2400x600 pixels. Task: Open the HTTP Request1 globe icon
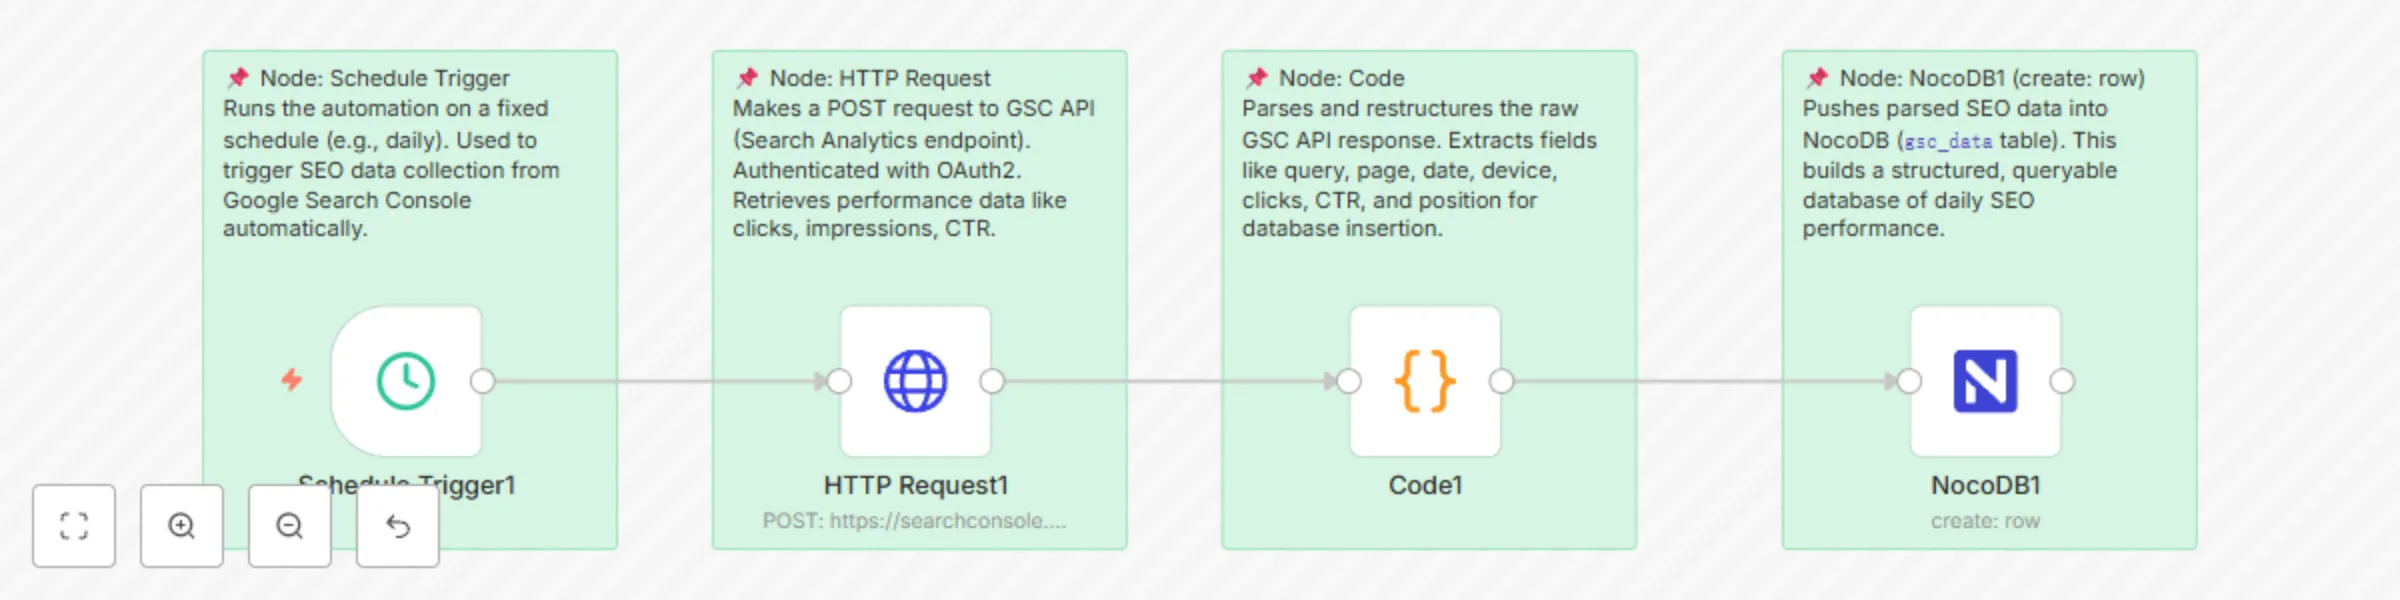[x=916, y=380]
